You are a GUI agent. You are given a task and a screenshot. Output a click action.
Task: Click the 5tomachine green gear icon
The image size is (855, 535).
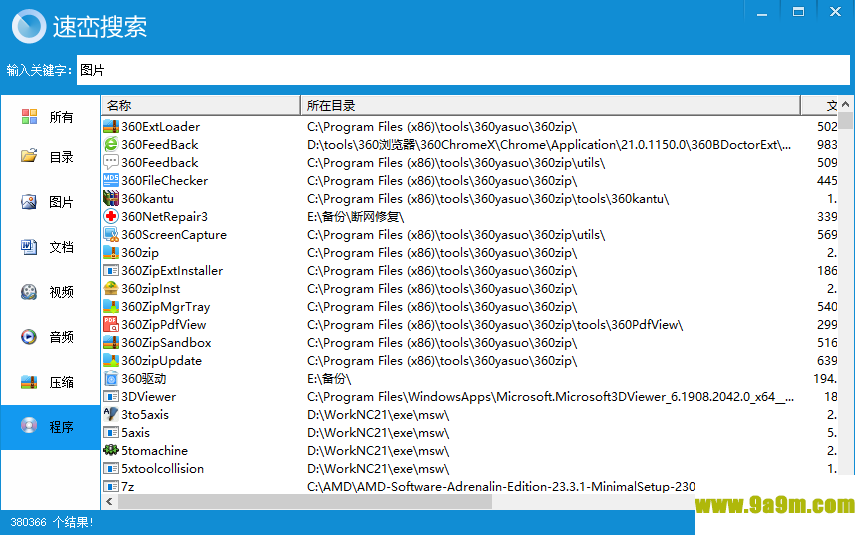tap(111, 450)
